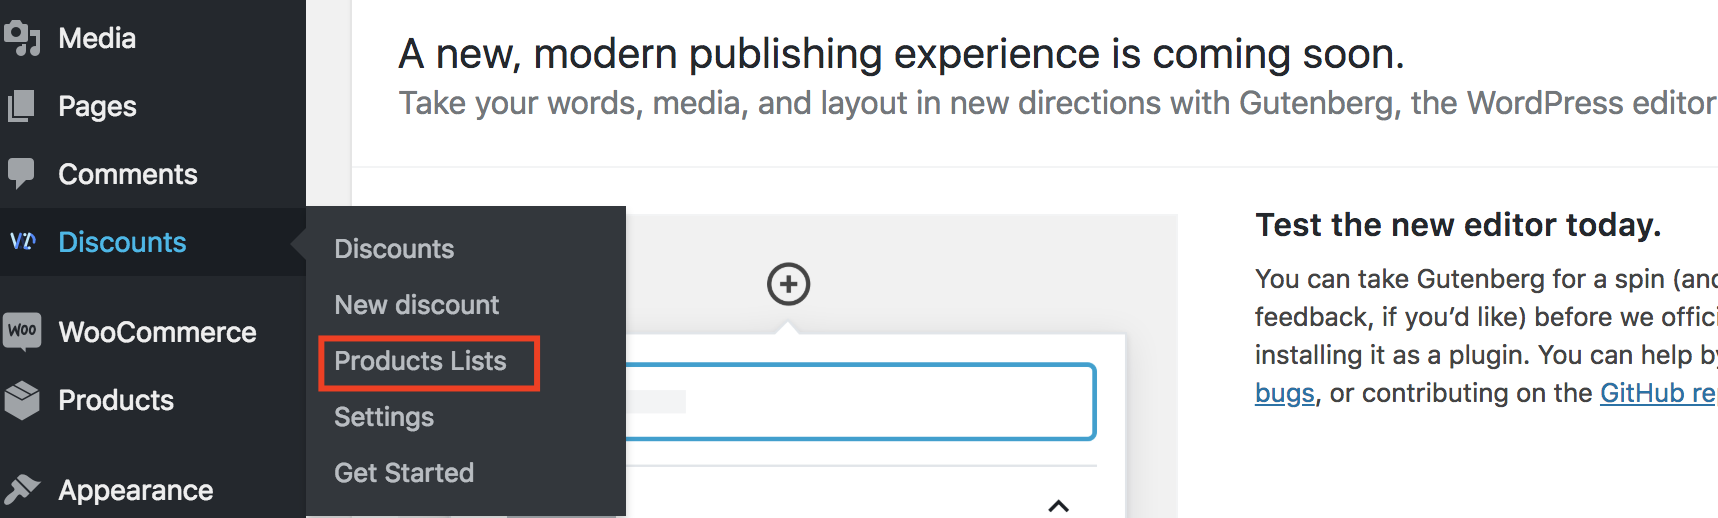Click the blue-outlined editor text block
Viewport: 1718px width, 518px height.
(x=861, y=402)
